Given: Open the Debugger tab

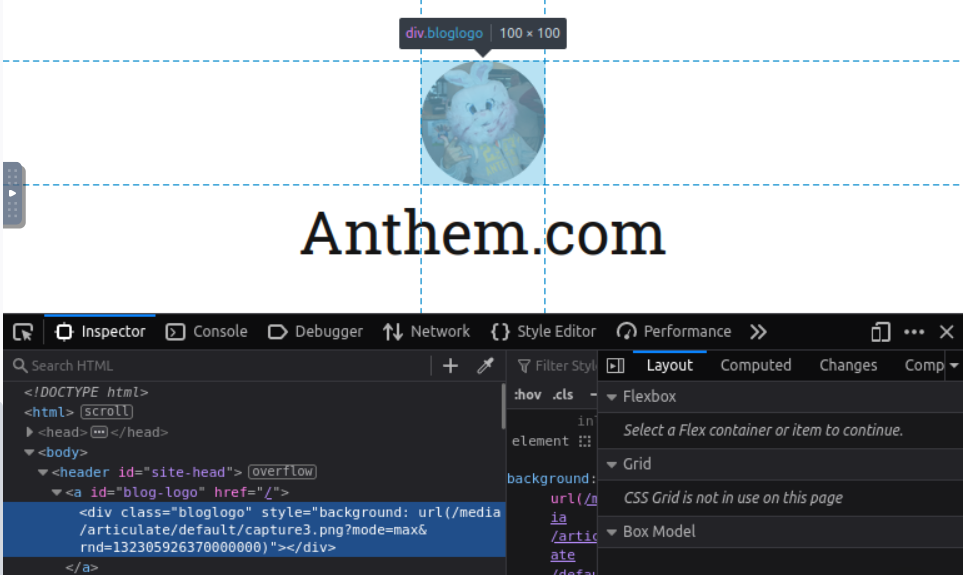Looking at the screenshot, I should [x=316, y=332].
